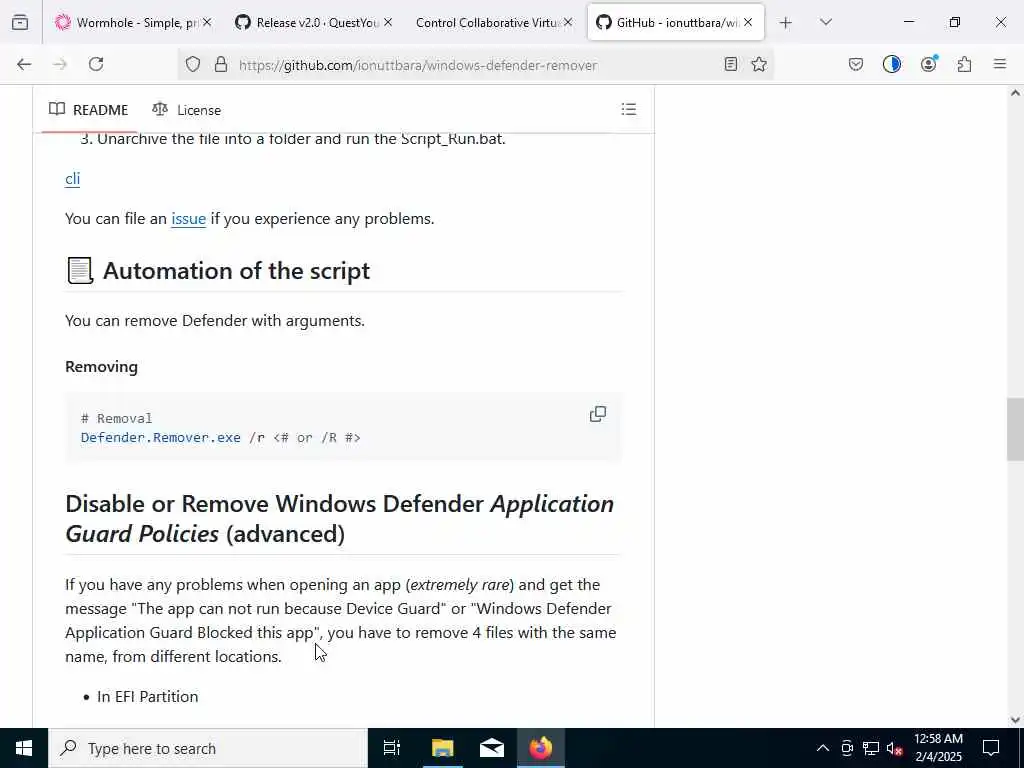This screenshot has height=768, width=1024.
Task: Open README outline list icon
Action: 629,109
